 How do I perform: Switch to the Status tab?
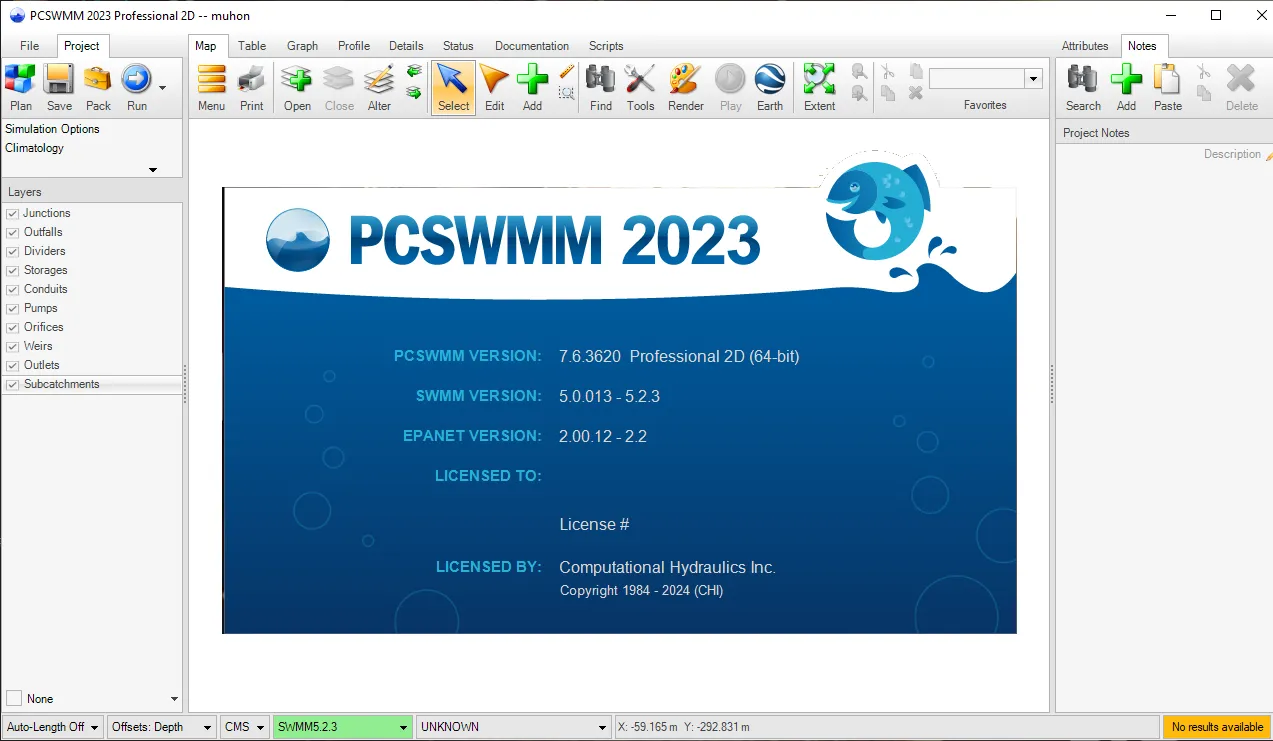(x=458, y=46)
